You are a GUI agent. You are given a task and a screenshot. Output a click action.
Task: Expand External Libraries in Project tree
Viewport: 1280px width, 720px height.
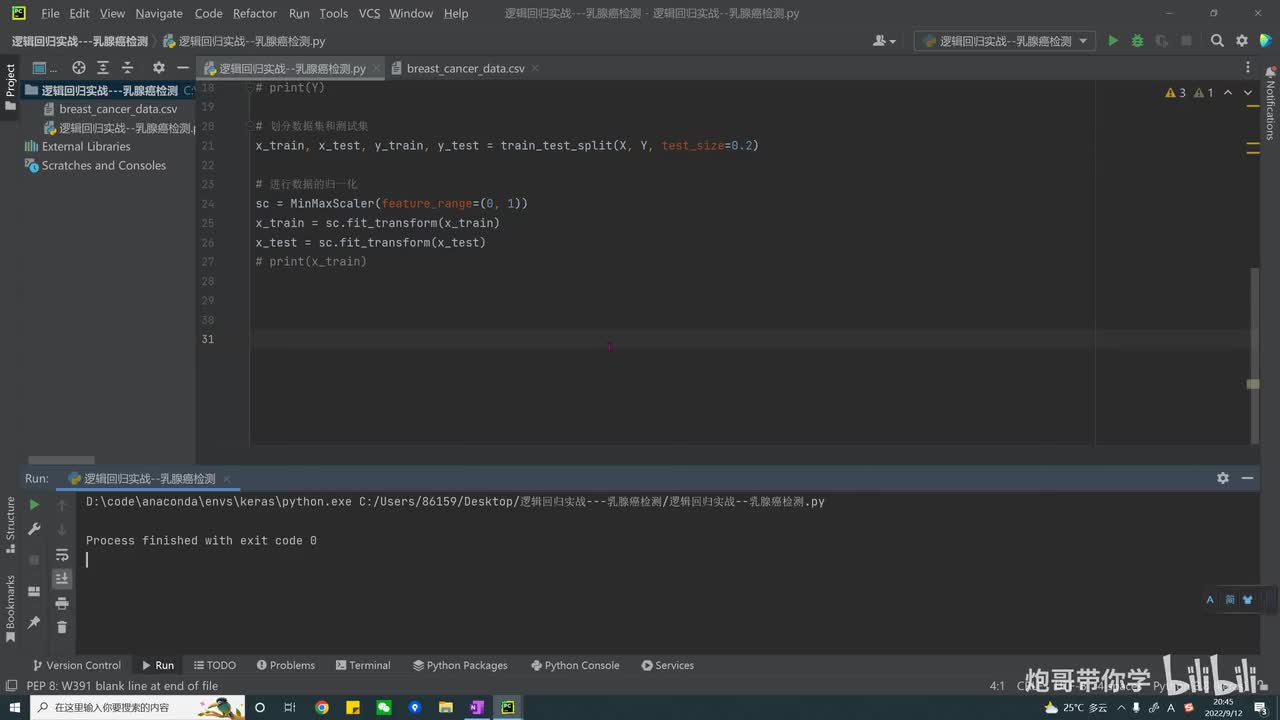click(86, 146)
